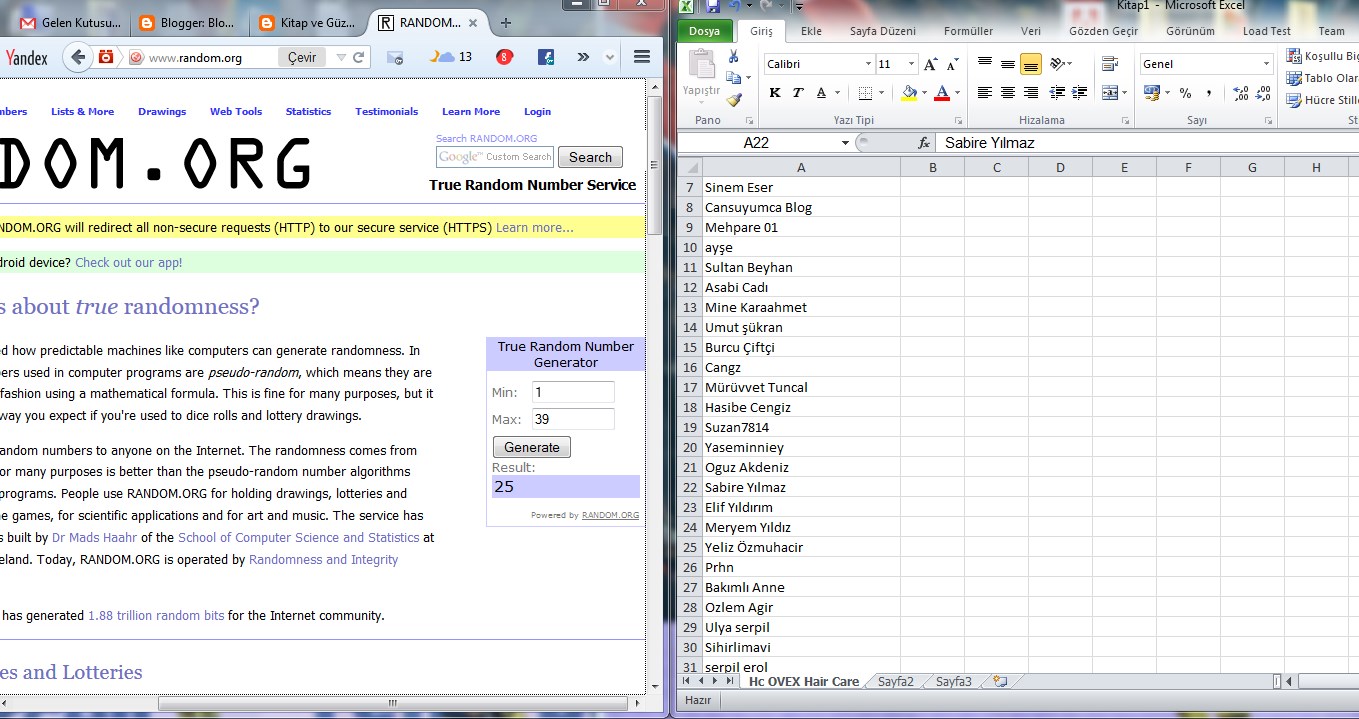Click the yellow fill color bucket swatch
This screenshot has height=719, width=1359.
(909, 93)
